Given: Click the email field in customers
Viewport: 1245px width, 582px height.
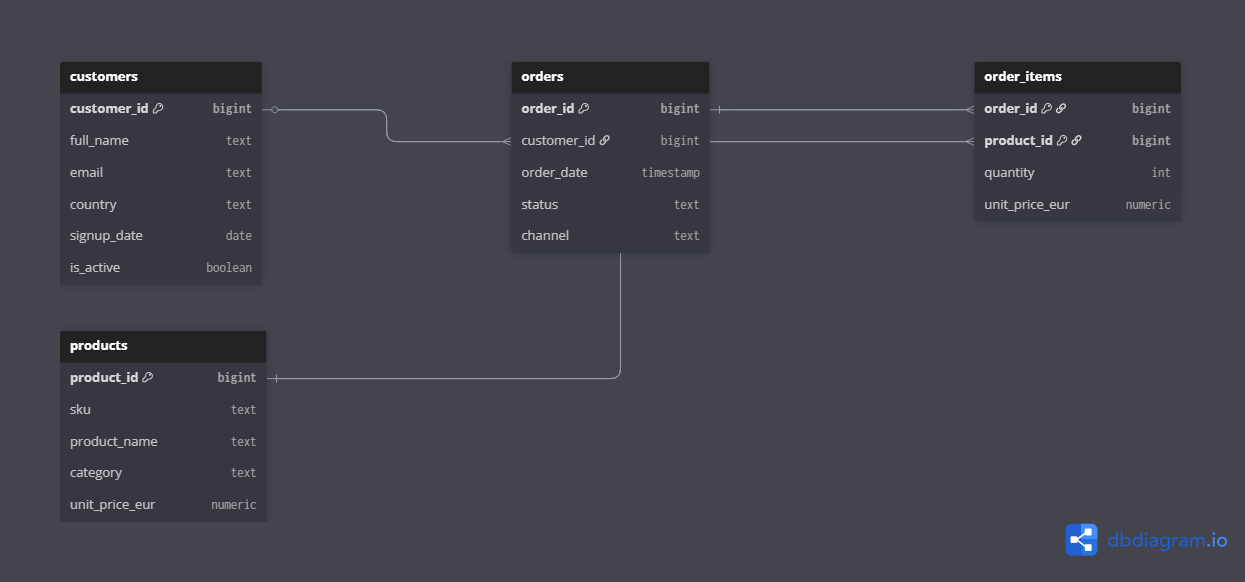Looking at the screenshot, I should (161, 172).
